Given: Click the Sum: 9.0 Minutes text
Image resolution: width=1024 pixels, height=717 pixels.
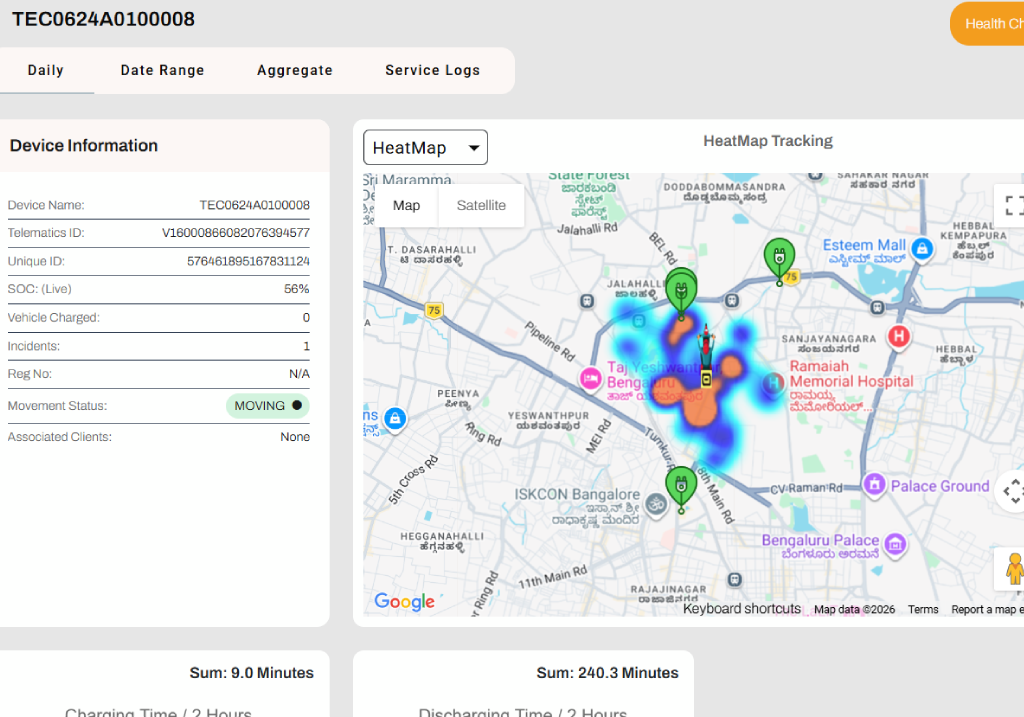Looking at the screenshot, I should pos(251,673).
